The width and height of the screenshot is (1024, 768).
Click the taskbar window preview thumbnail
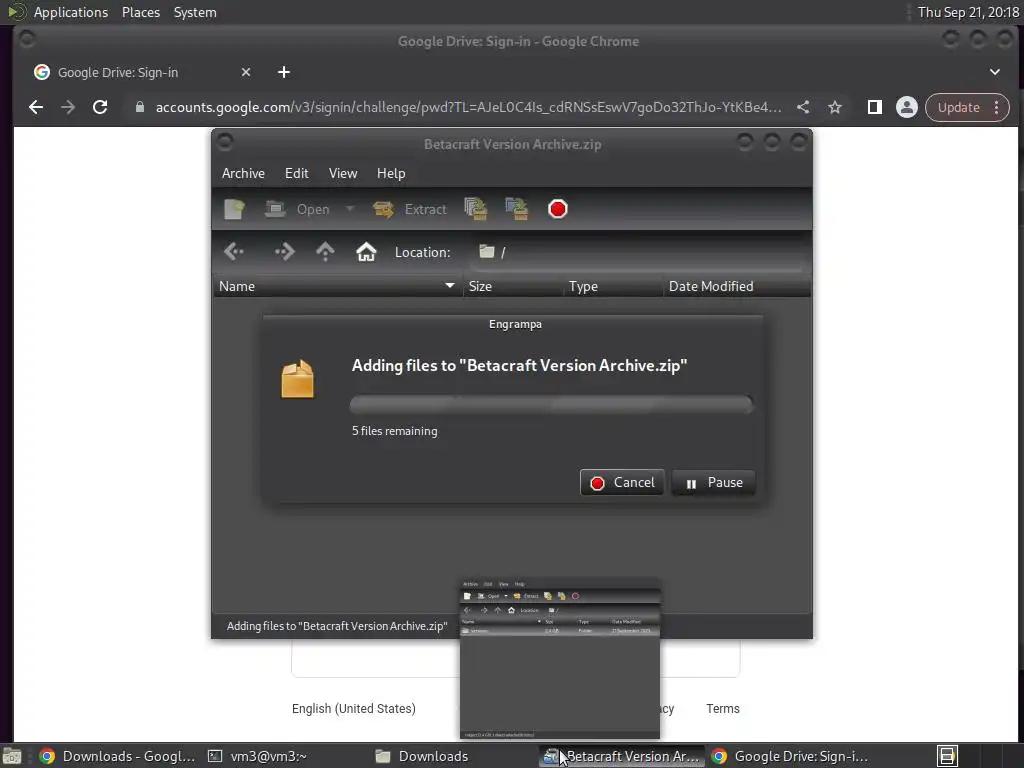(560, 659)
